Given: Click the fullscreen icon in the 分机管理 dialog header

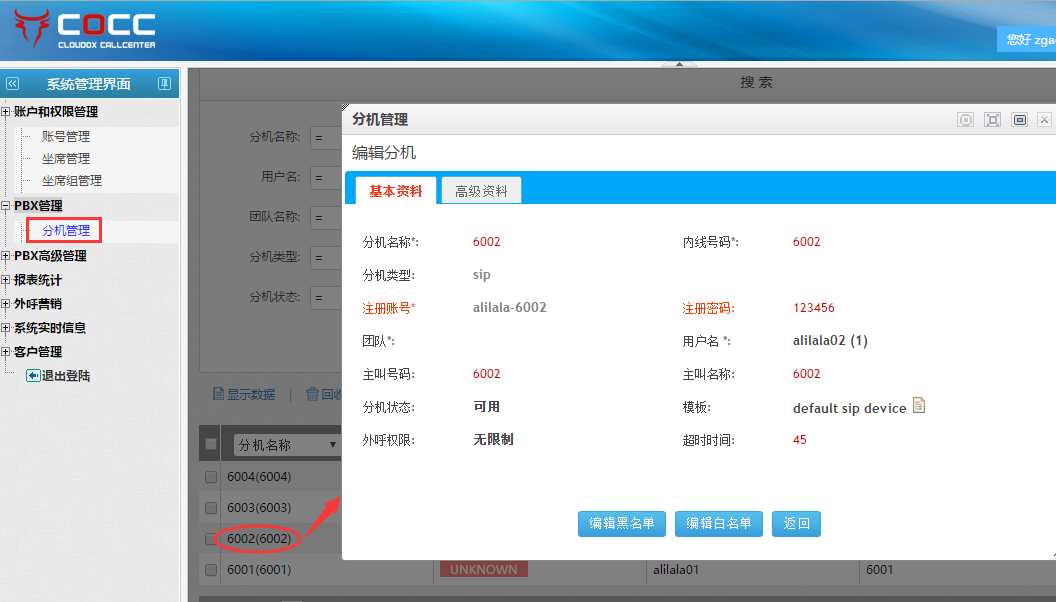Looking at the screenshot, I should (992, 120).
